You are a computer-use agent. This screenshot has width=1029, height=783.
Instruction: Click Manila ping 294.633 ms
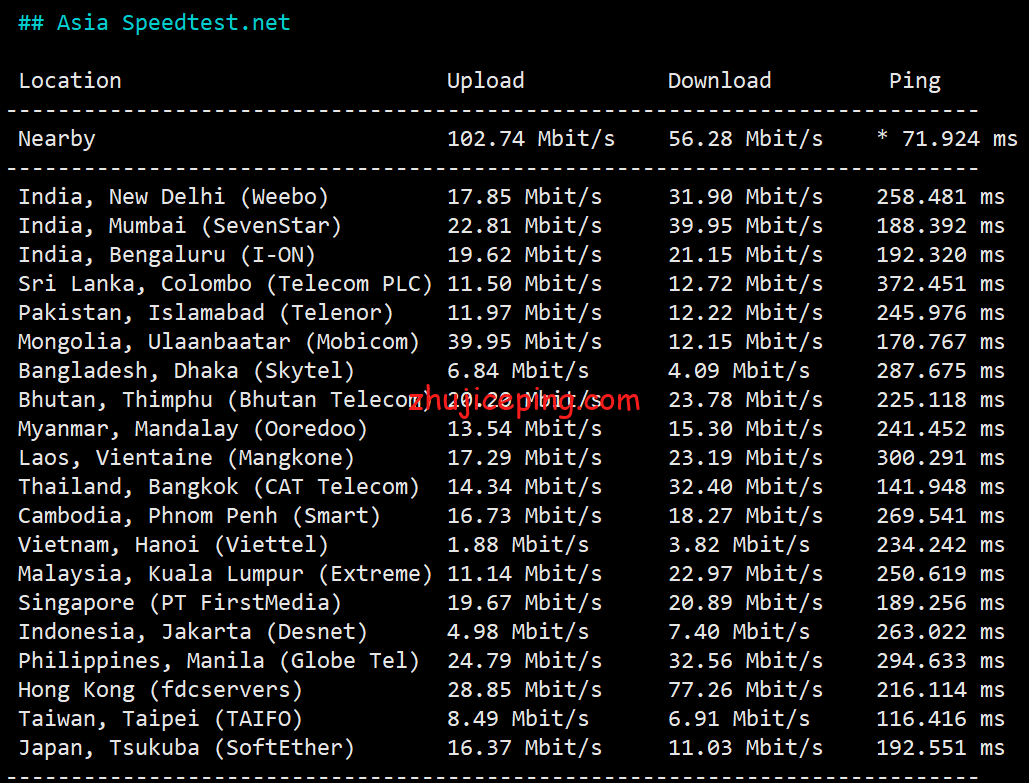[x=940, y=660]
